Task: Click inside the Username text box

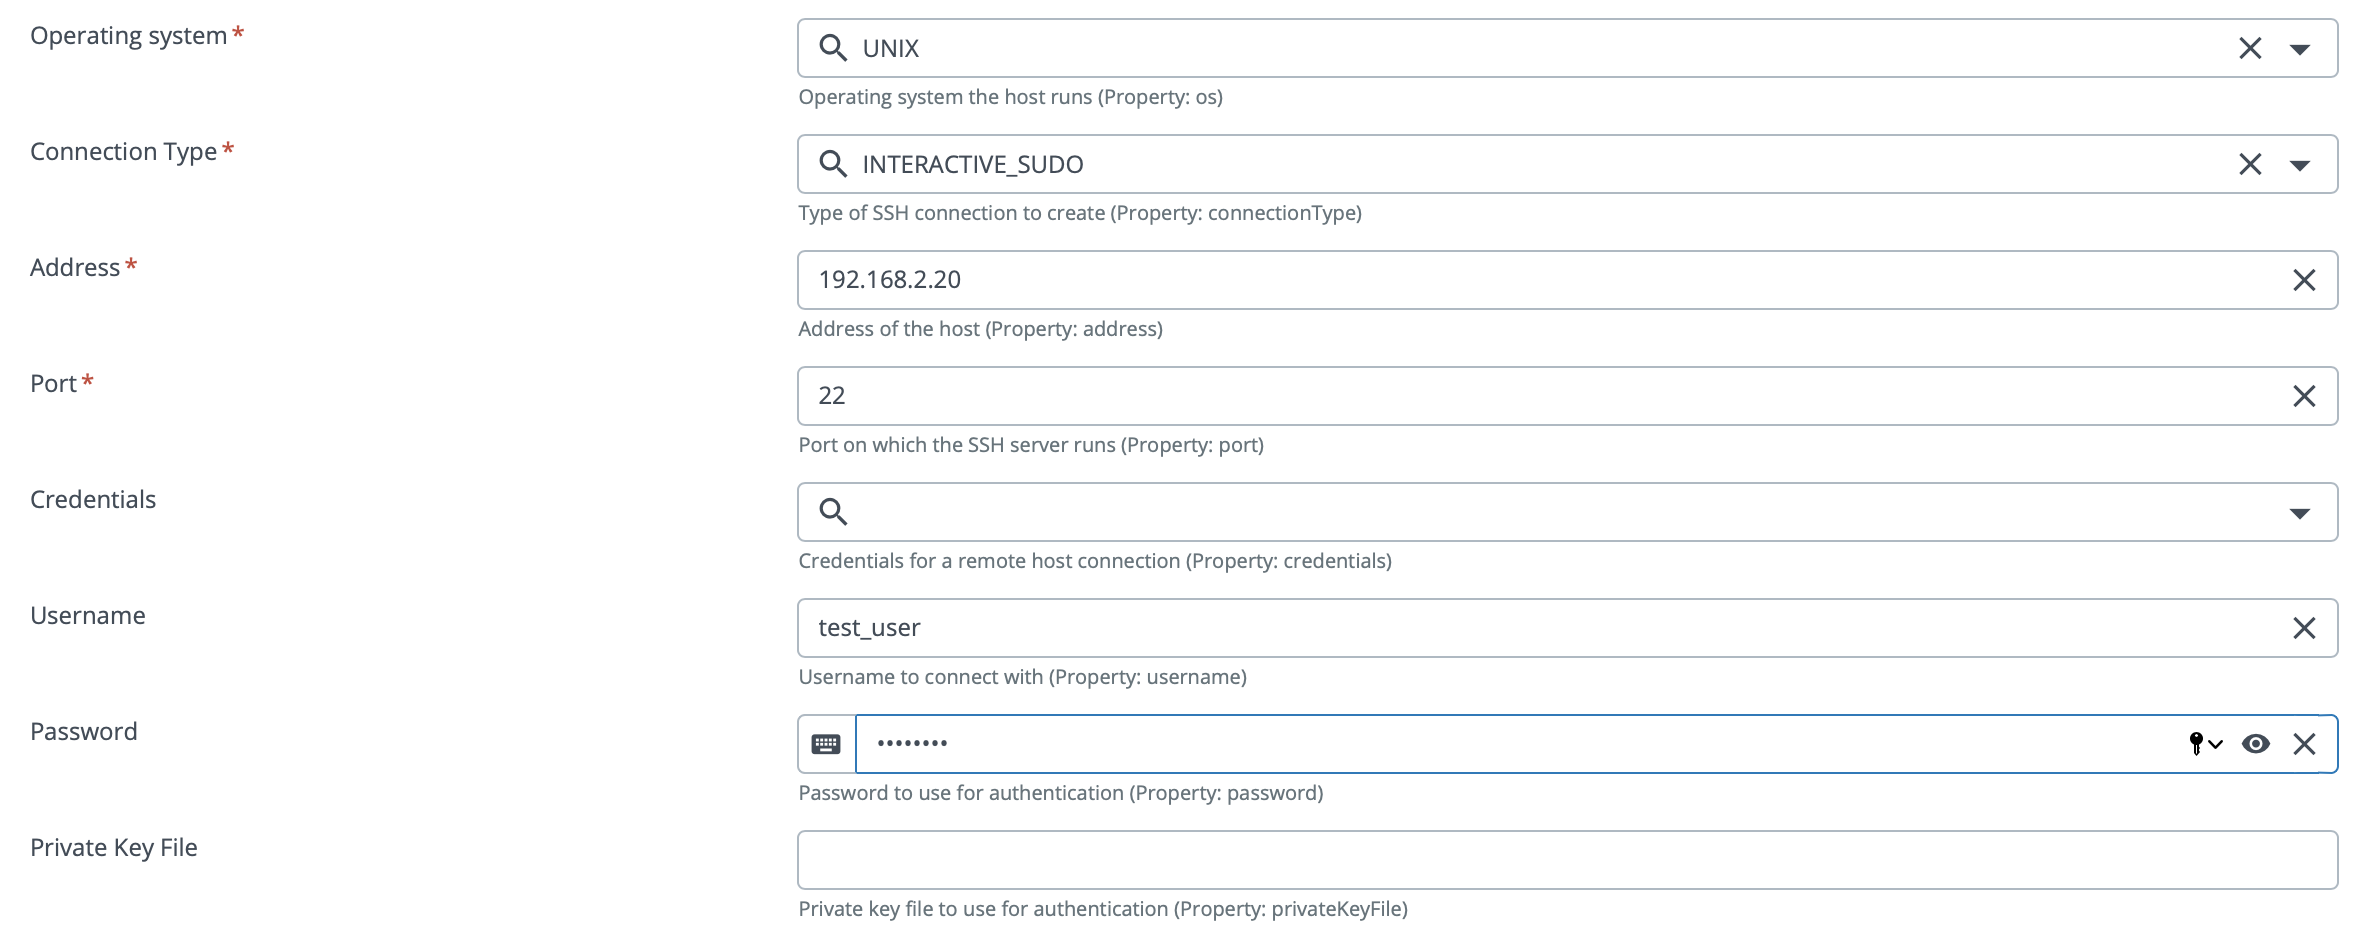Action: 1540,628
